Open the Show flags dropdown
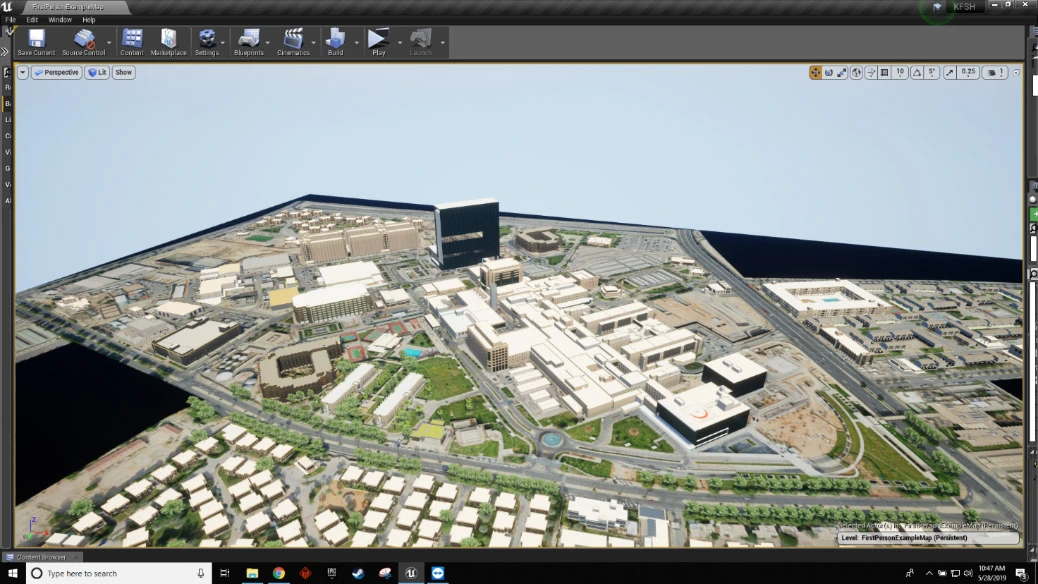This screenshot has width=1038, height=584. (x=122, y=72)
